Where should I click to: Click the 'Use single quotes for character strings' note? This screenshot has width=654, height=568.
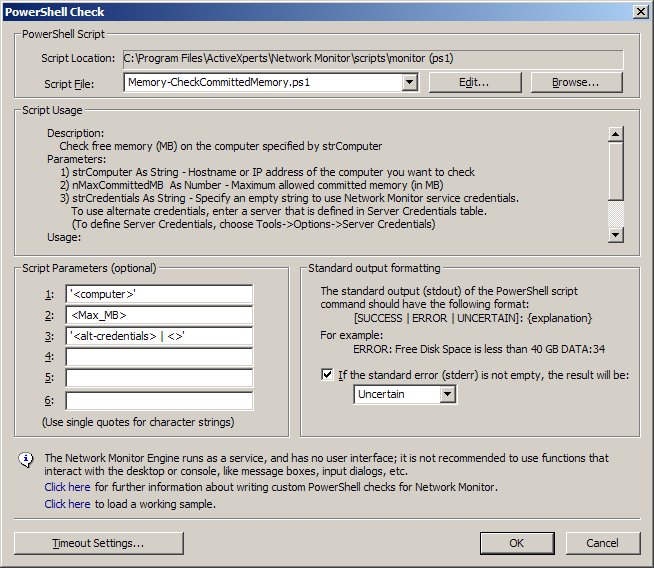tap(138, 422)
